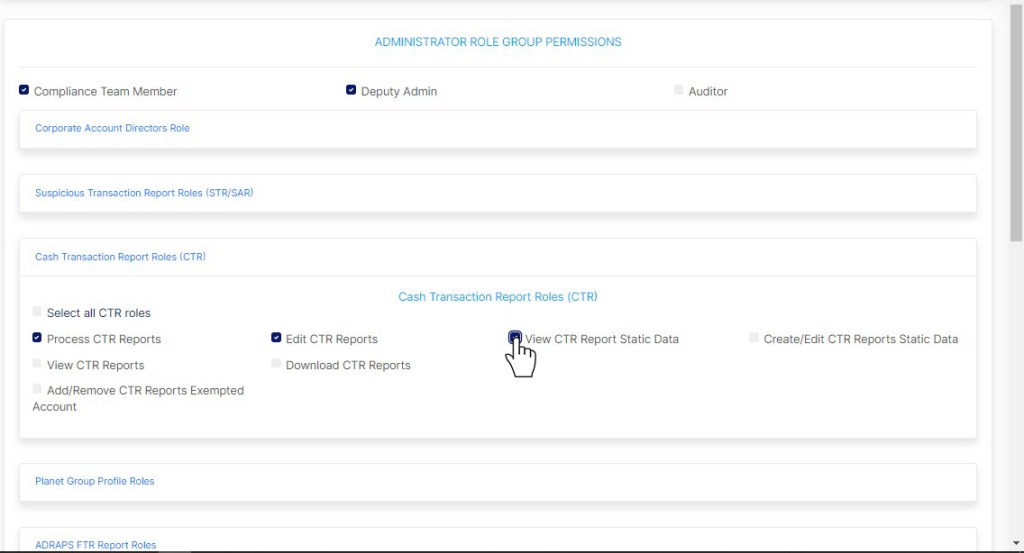Check Add/Remove CTR Reports Exempted Account

pyautogui.click(x=38, y=389)
